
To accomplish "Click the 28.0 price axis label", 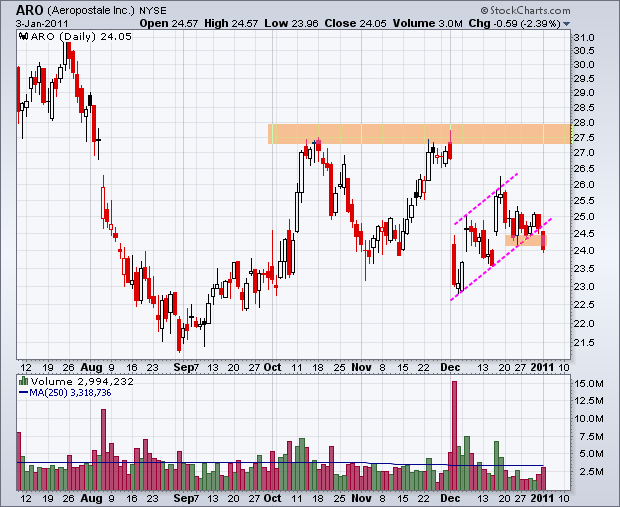I will pyautogui.click(x=584, y=123).
